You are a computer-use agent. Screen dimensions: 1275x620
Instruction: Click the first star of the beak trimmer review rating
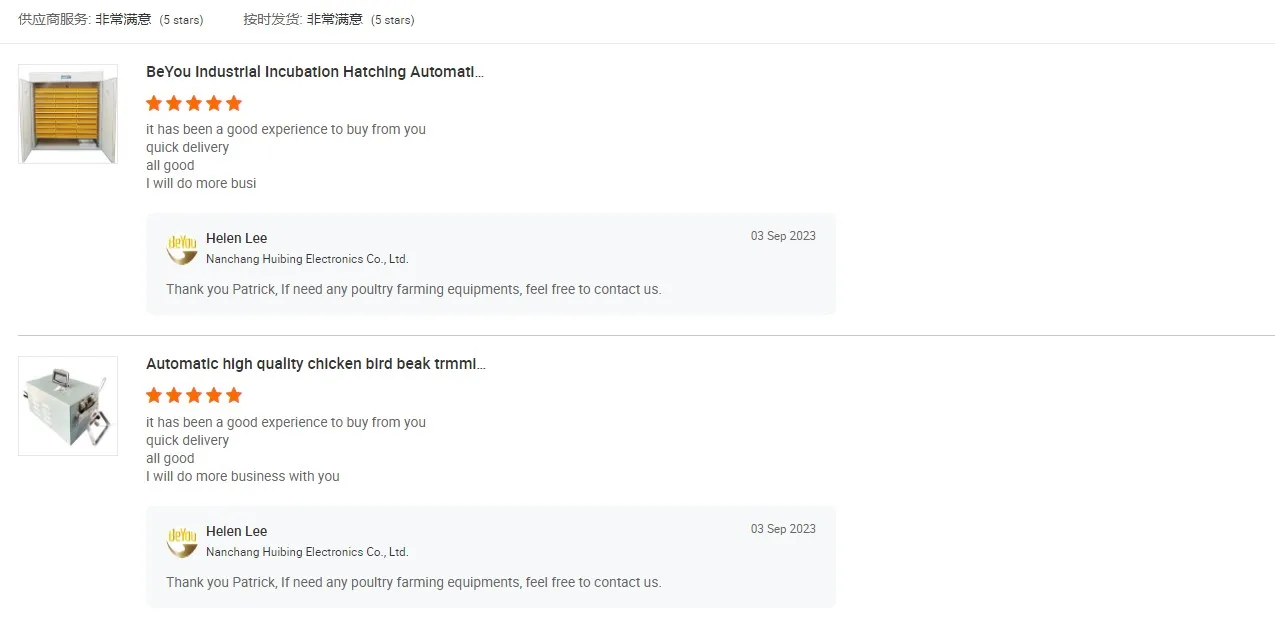(154, 395)
